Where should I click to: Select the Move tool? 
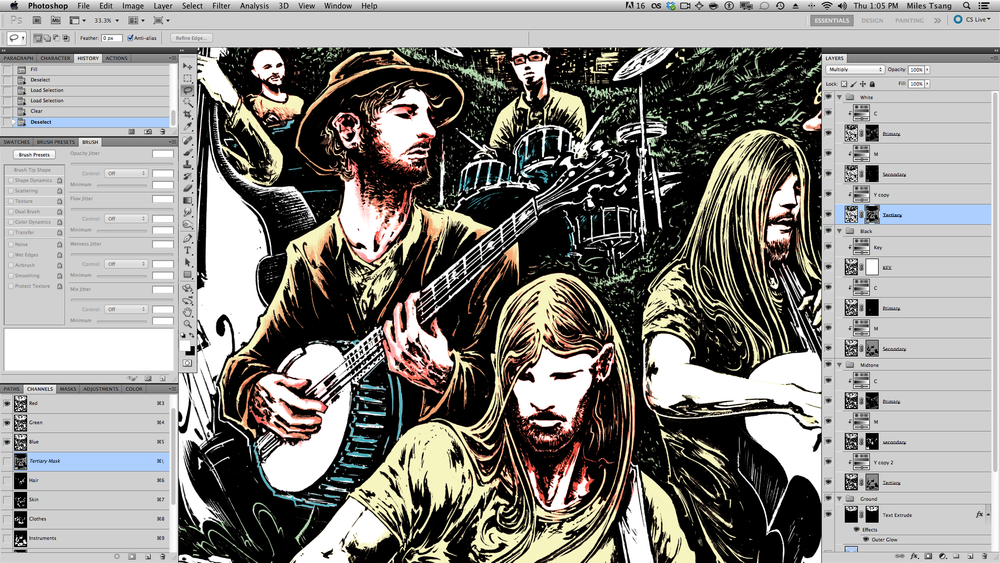coord(188,66)
